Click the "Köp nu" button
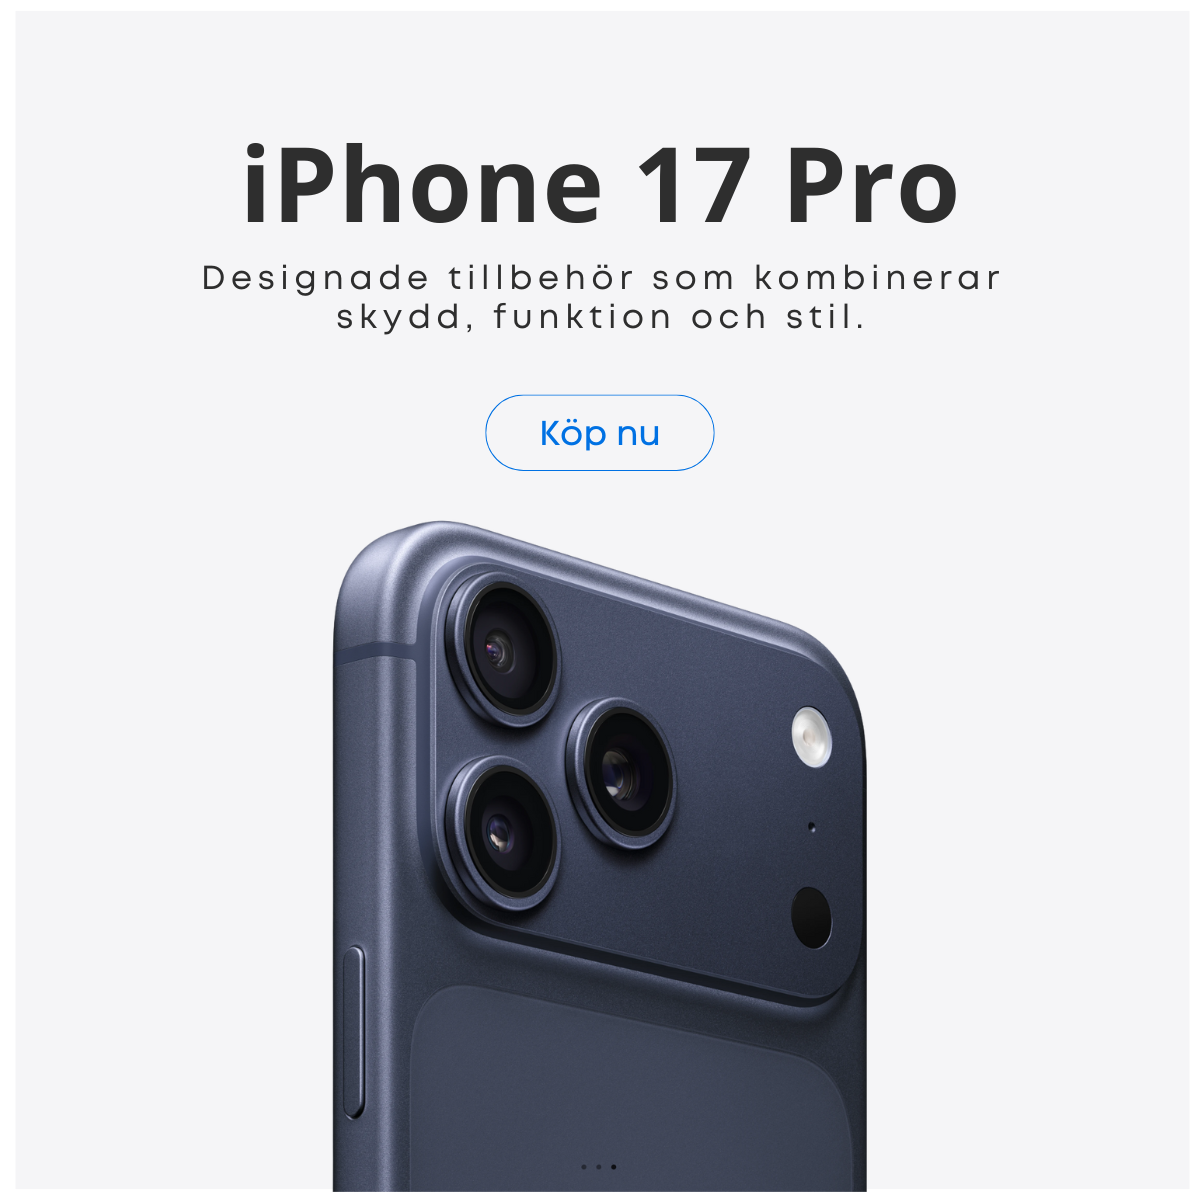The height and width of the screenshot is (1200, 1200). (x=600, y=433)
